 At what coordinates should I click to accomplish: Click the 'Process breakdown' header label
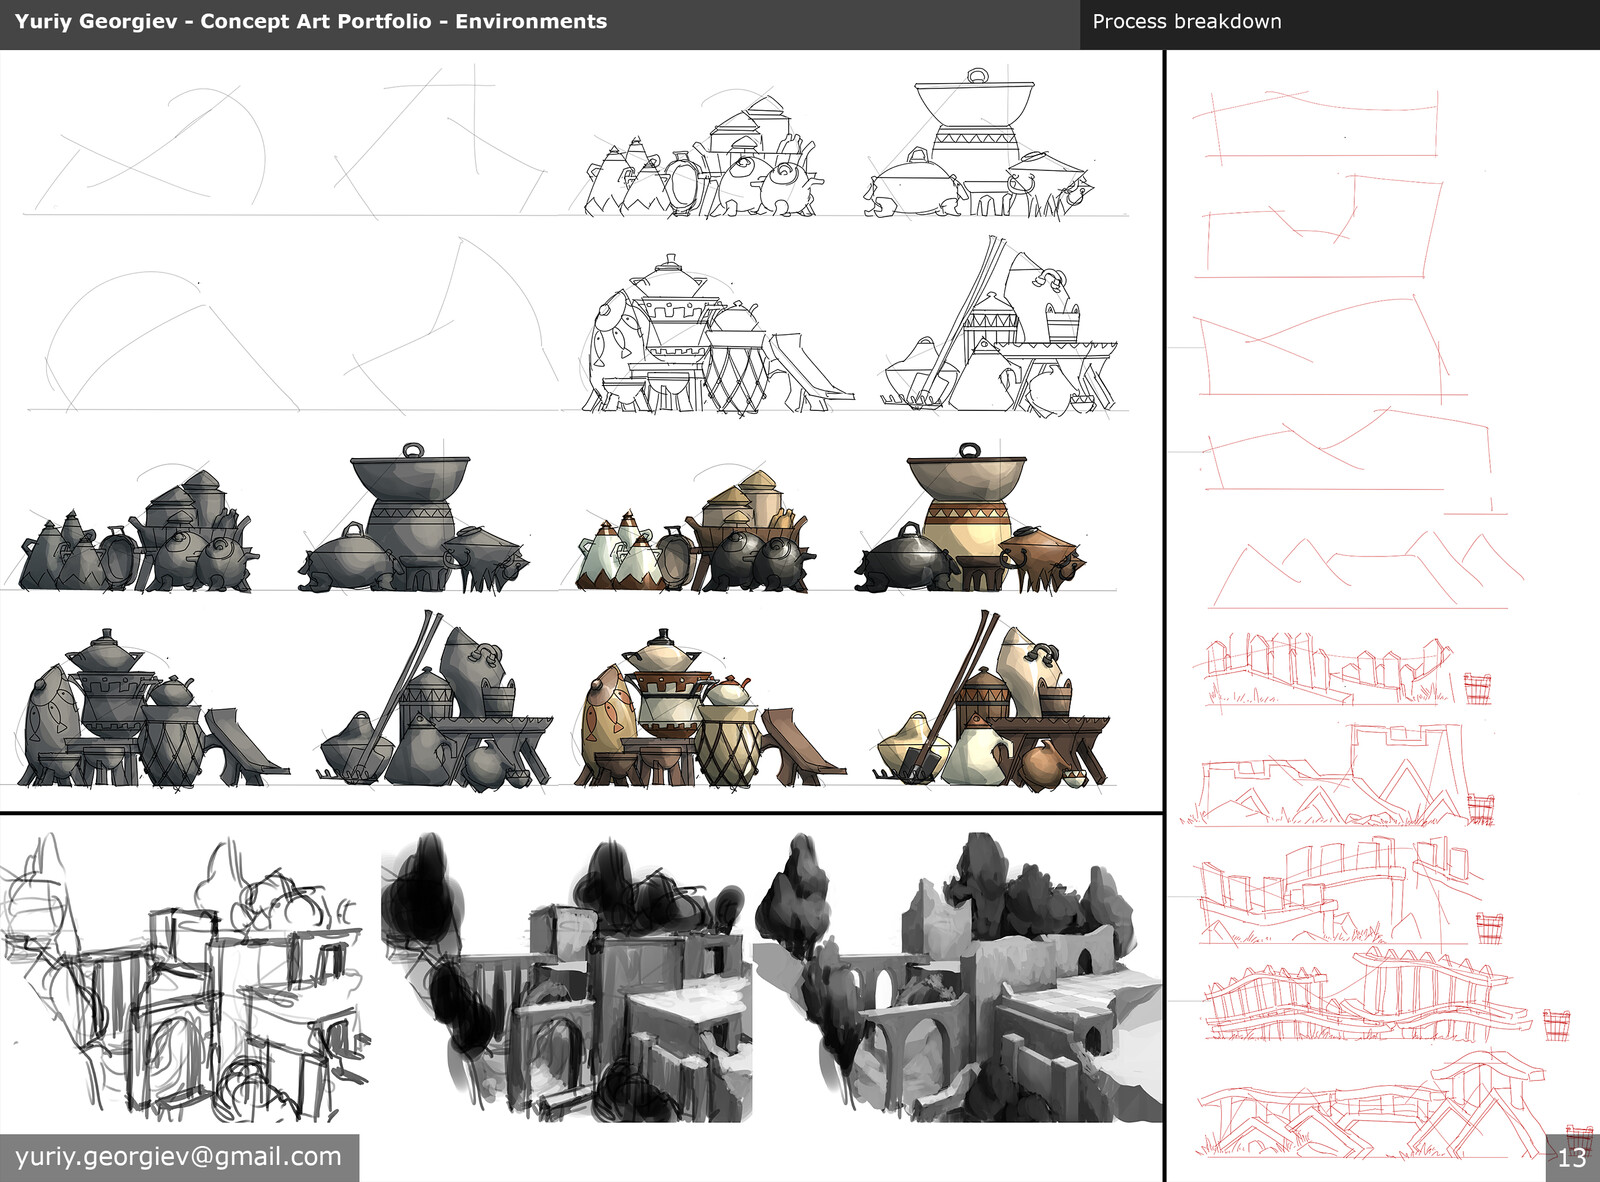click(x=1186, y=21)
